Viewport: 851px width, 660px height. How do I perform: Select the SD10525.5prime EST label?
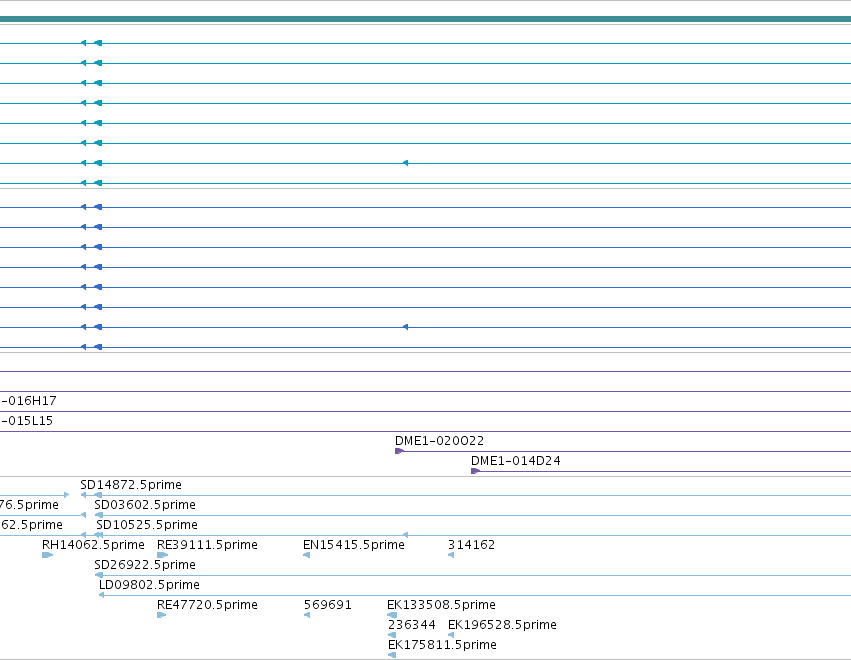[x=147, y=525]
